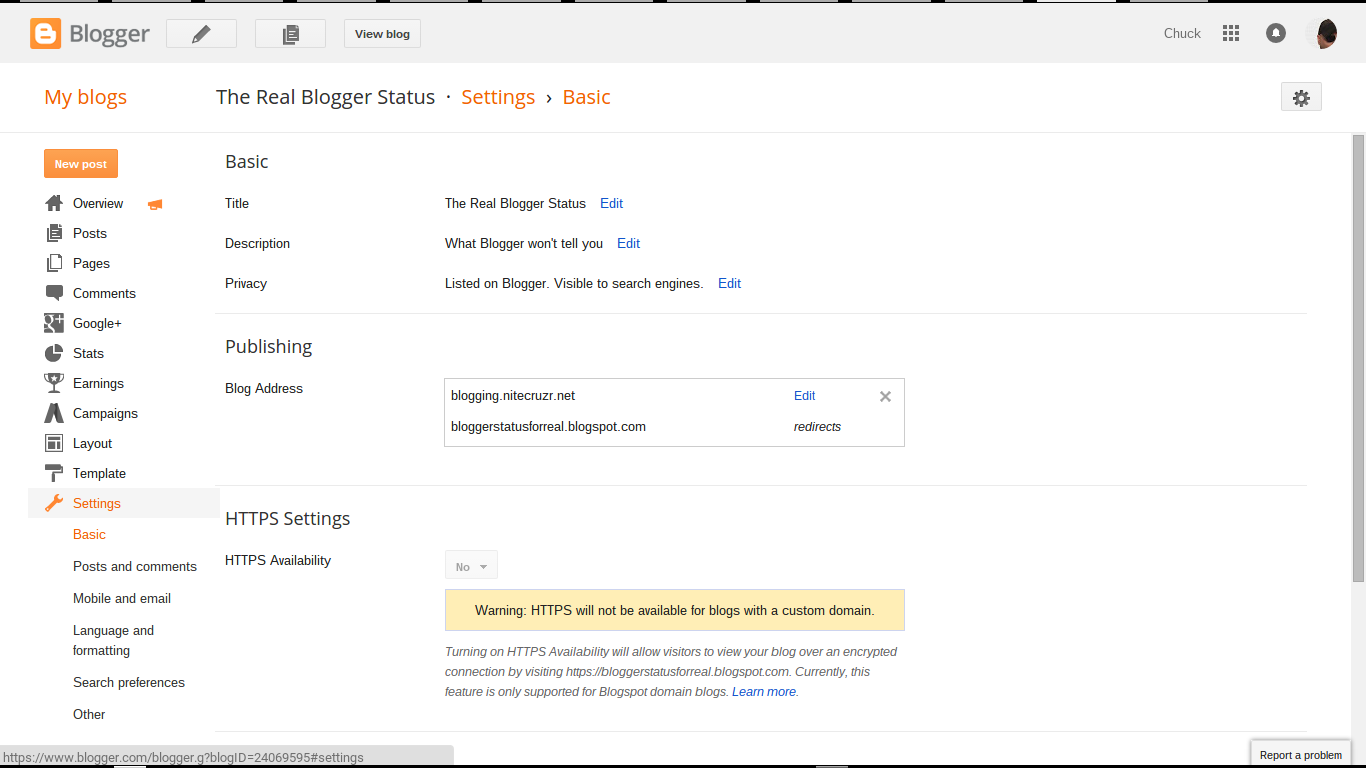Click the pencil create-post icon
This screenshot has height=768, width=1366.
201,34
